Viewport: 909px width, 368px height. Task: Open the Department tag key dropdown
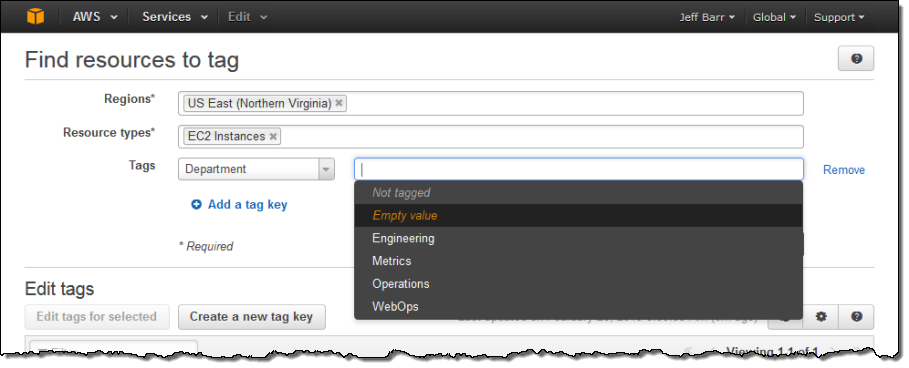[256, 169]
